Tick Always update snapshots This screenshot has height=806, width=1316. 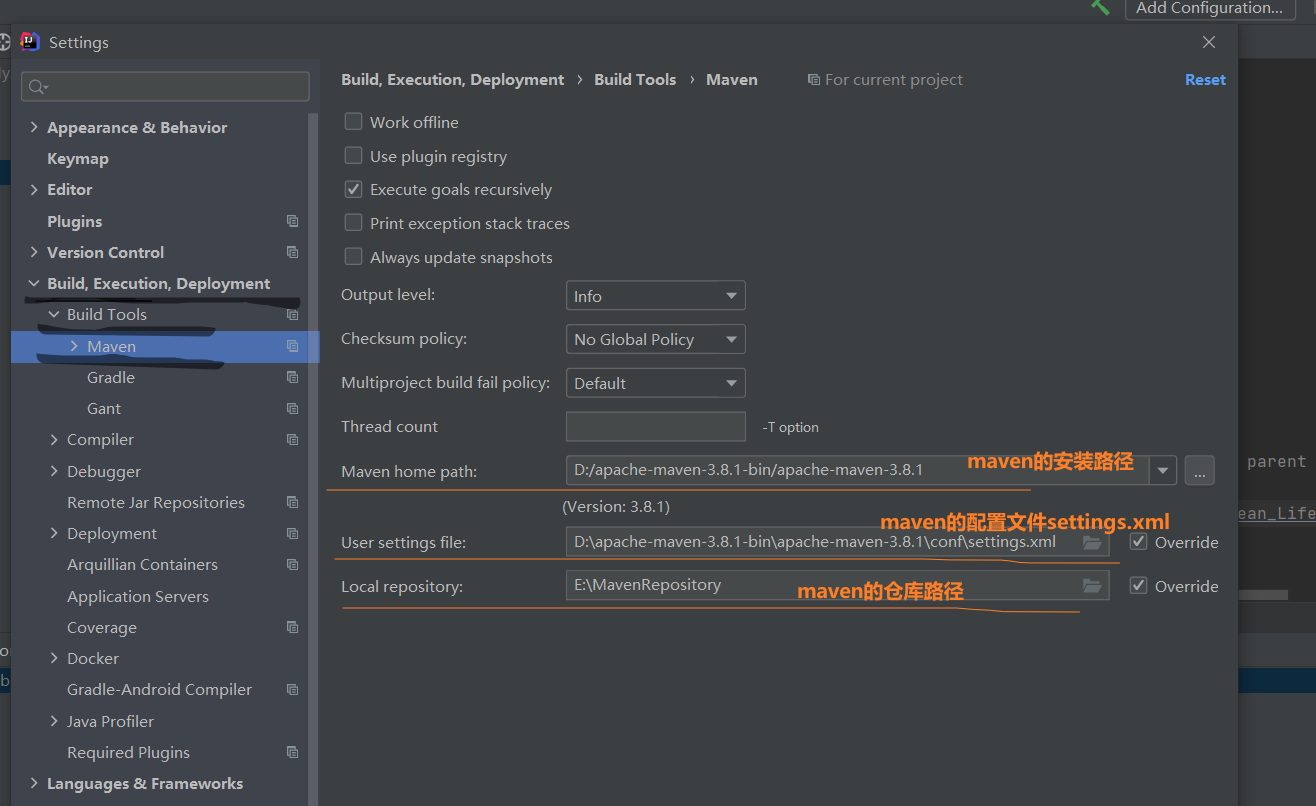pyautogui.click(x=353, y=257)
